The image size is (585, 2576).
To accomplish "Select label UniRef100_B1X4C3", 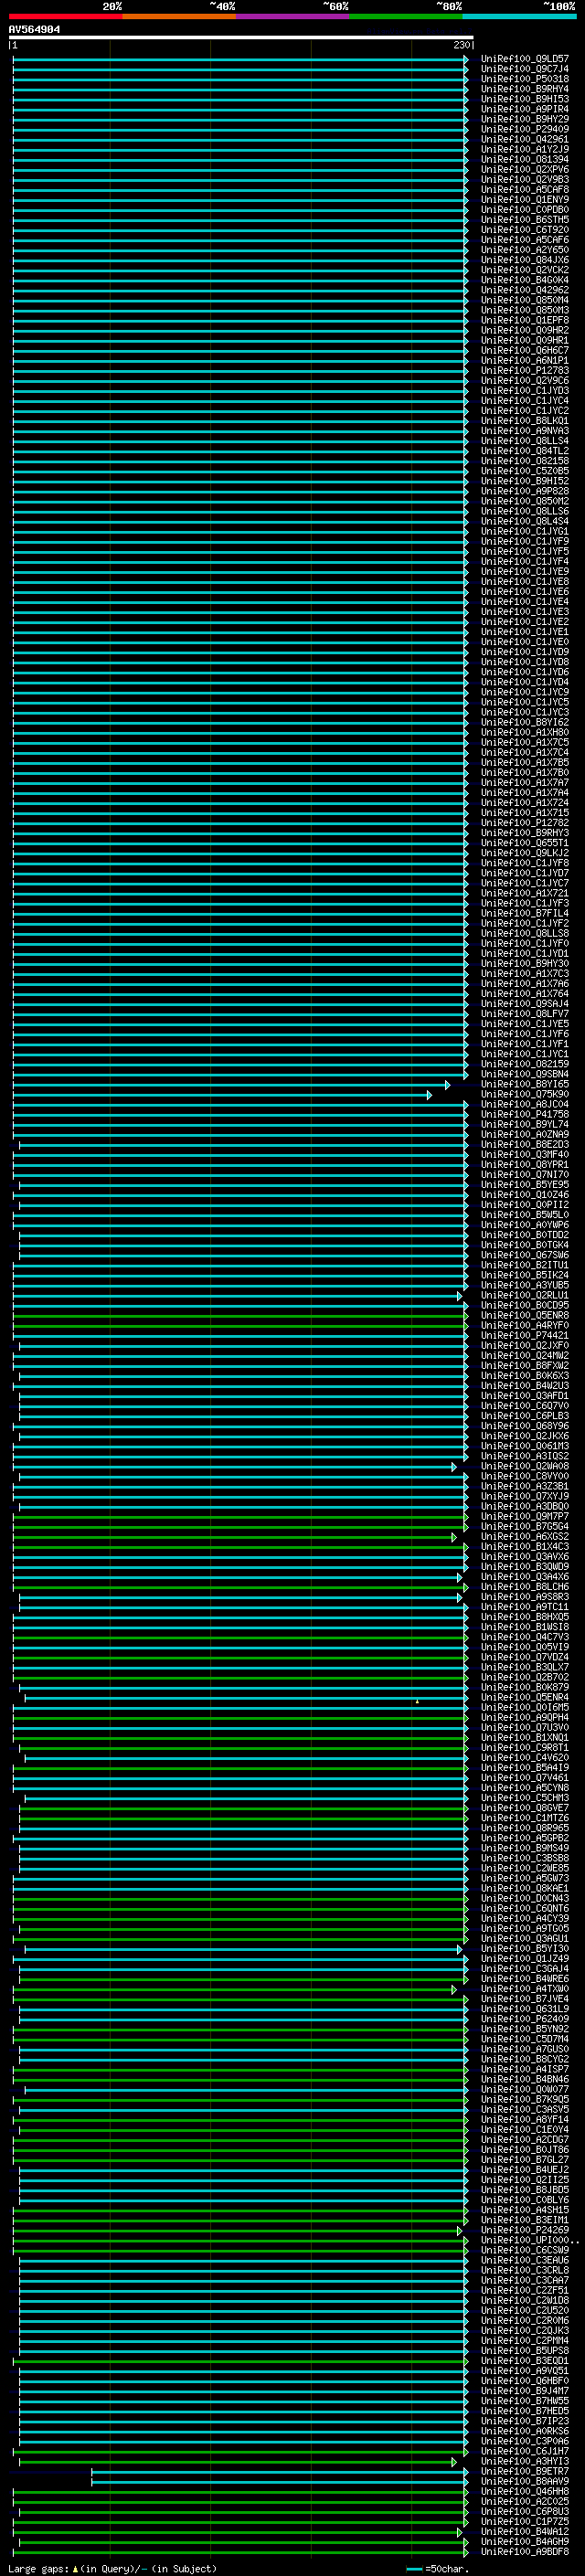I will click(525, 1547).
